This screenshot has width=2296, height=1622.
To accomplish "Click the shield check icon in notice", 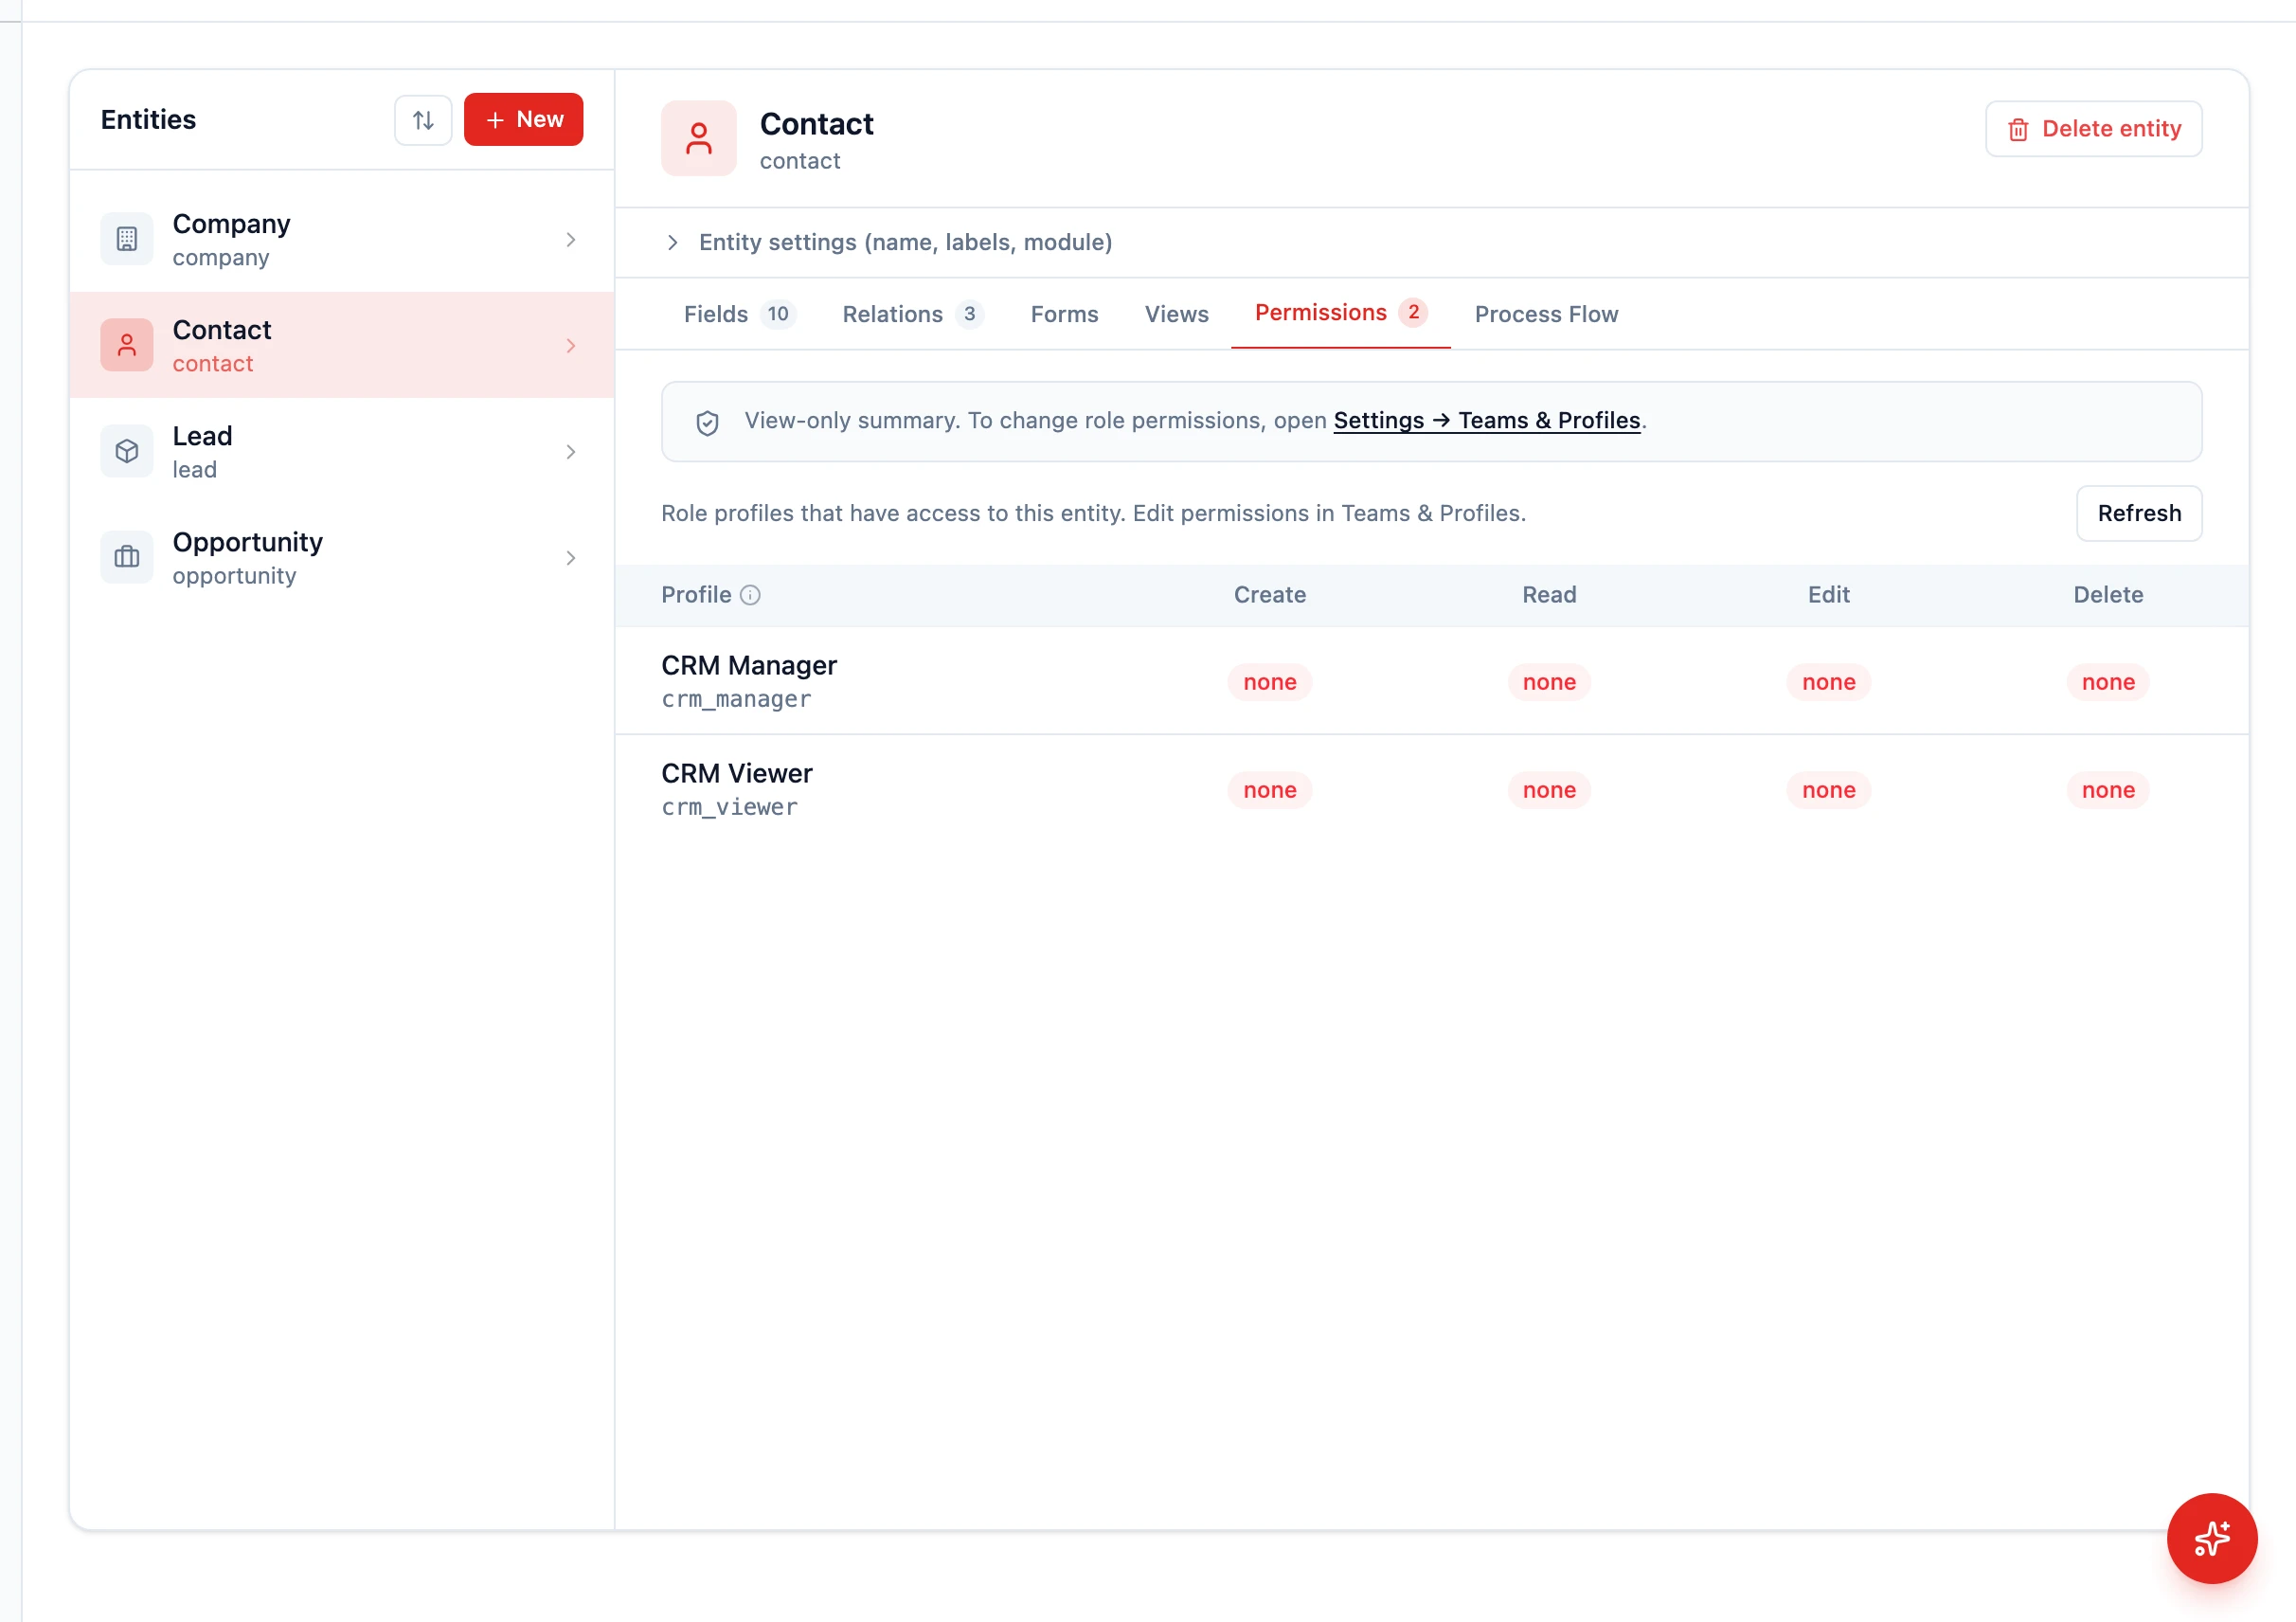I will point(707,423).
